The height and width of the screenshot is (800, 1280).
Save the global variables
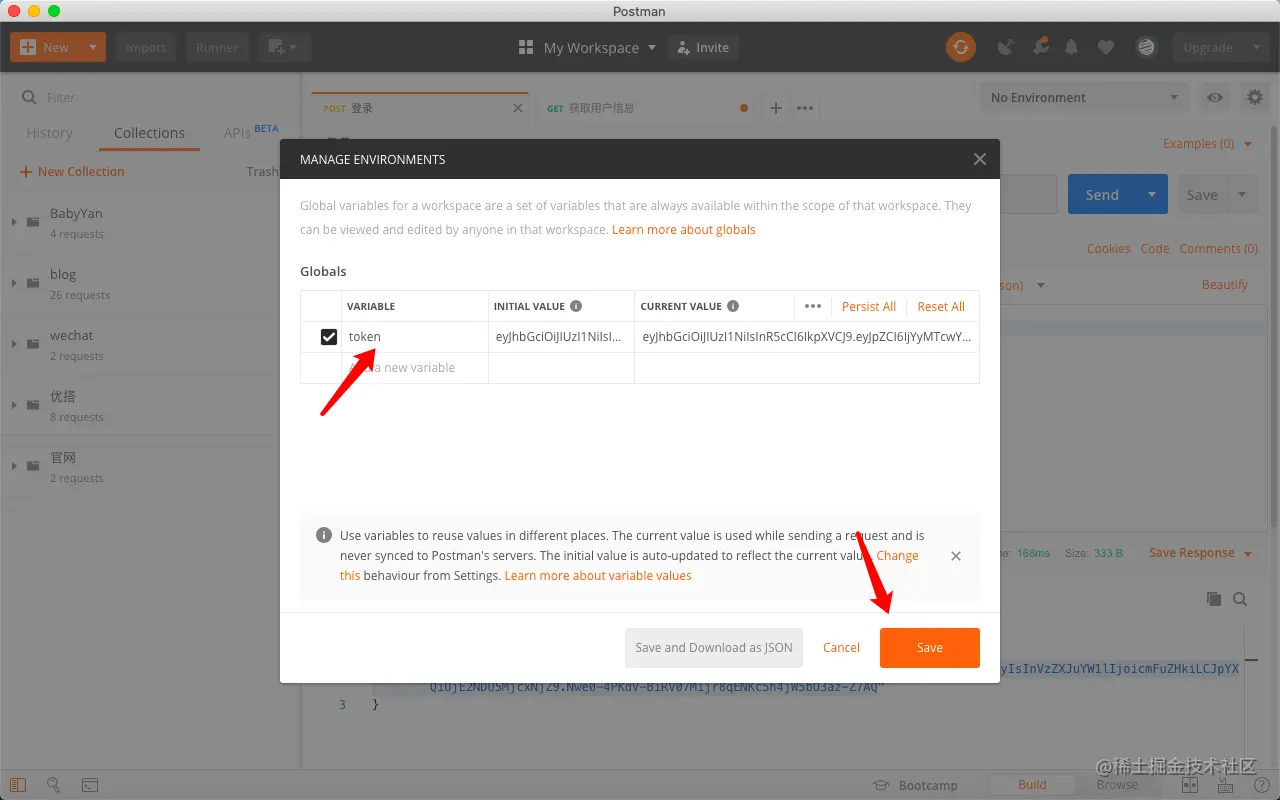[930, 648]
